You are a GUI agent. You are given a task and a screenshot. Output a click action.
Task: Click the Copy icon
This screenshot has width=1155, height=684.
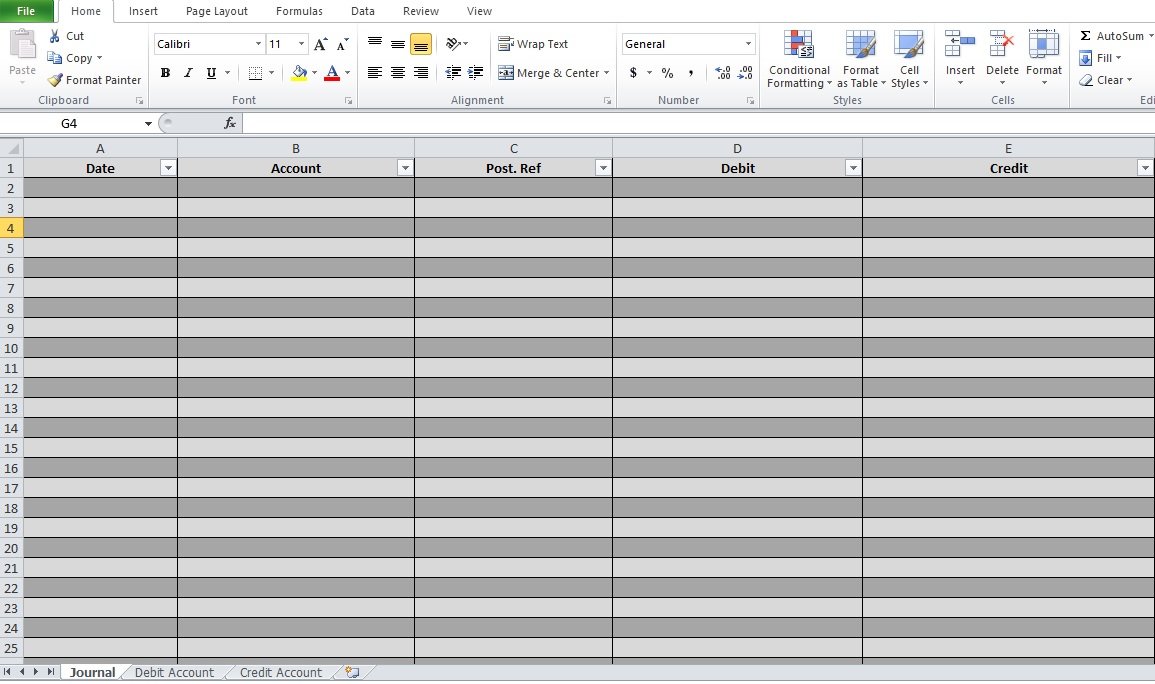[55, 58]
